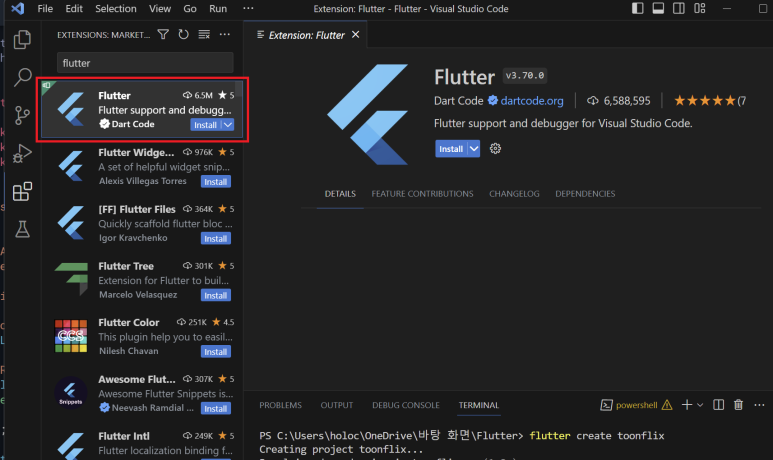Screen dimensions: 773x460
Task: Click the VS Code logo icon
Action: (17, 8)
